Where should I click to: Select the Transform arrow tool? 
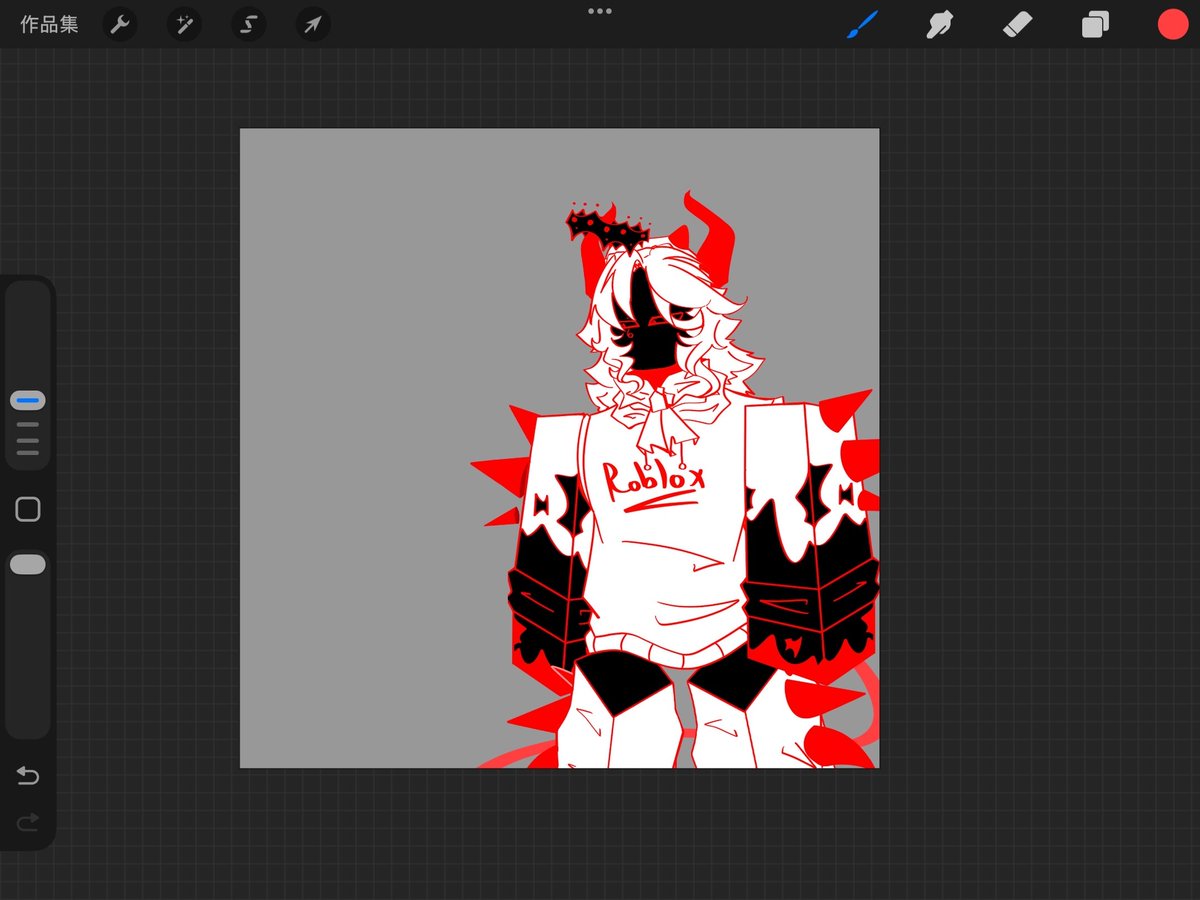pyautogui.click(x=313, y=25)
